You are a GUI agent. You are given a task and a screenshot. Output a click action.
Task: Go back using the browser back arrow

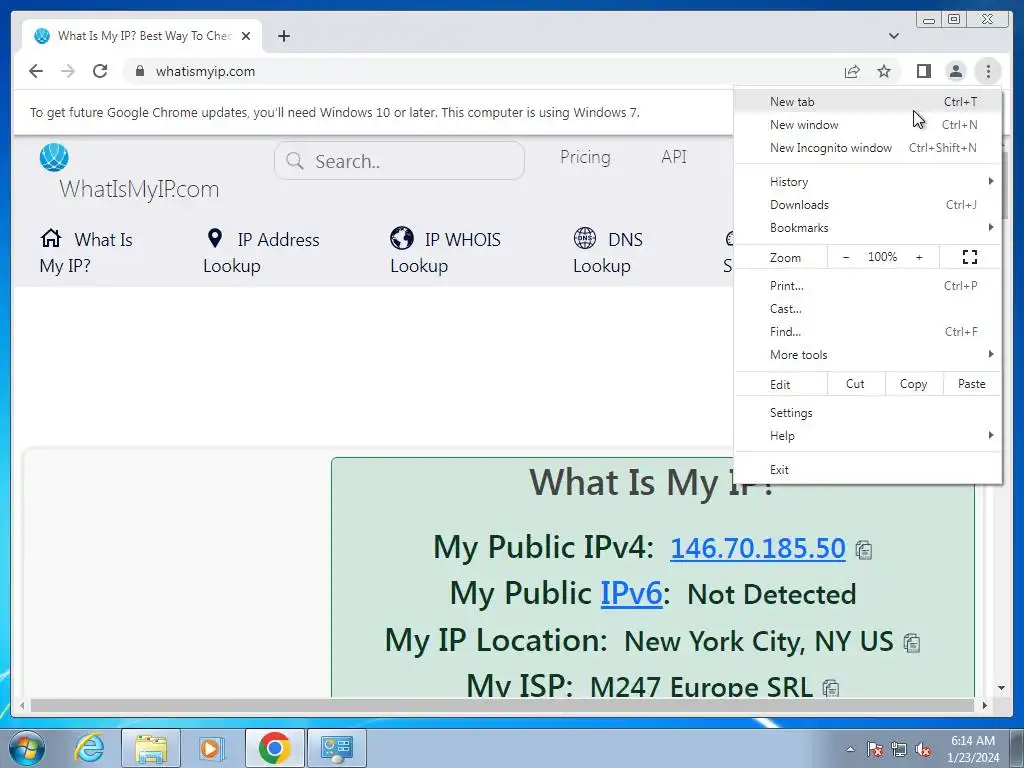click(x=36, y=71)
